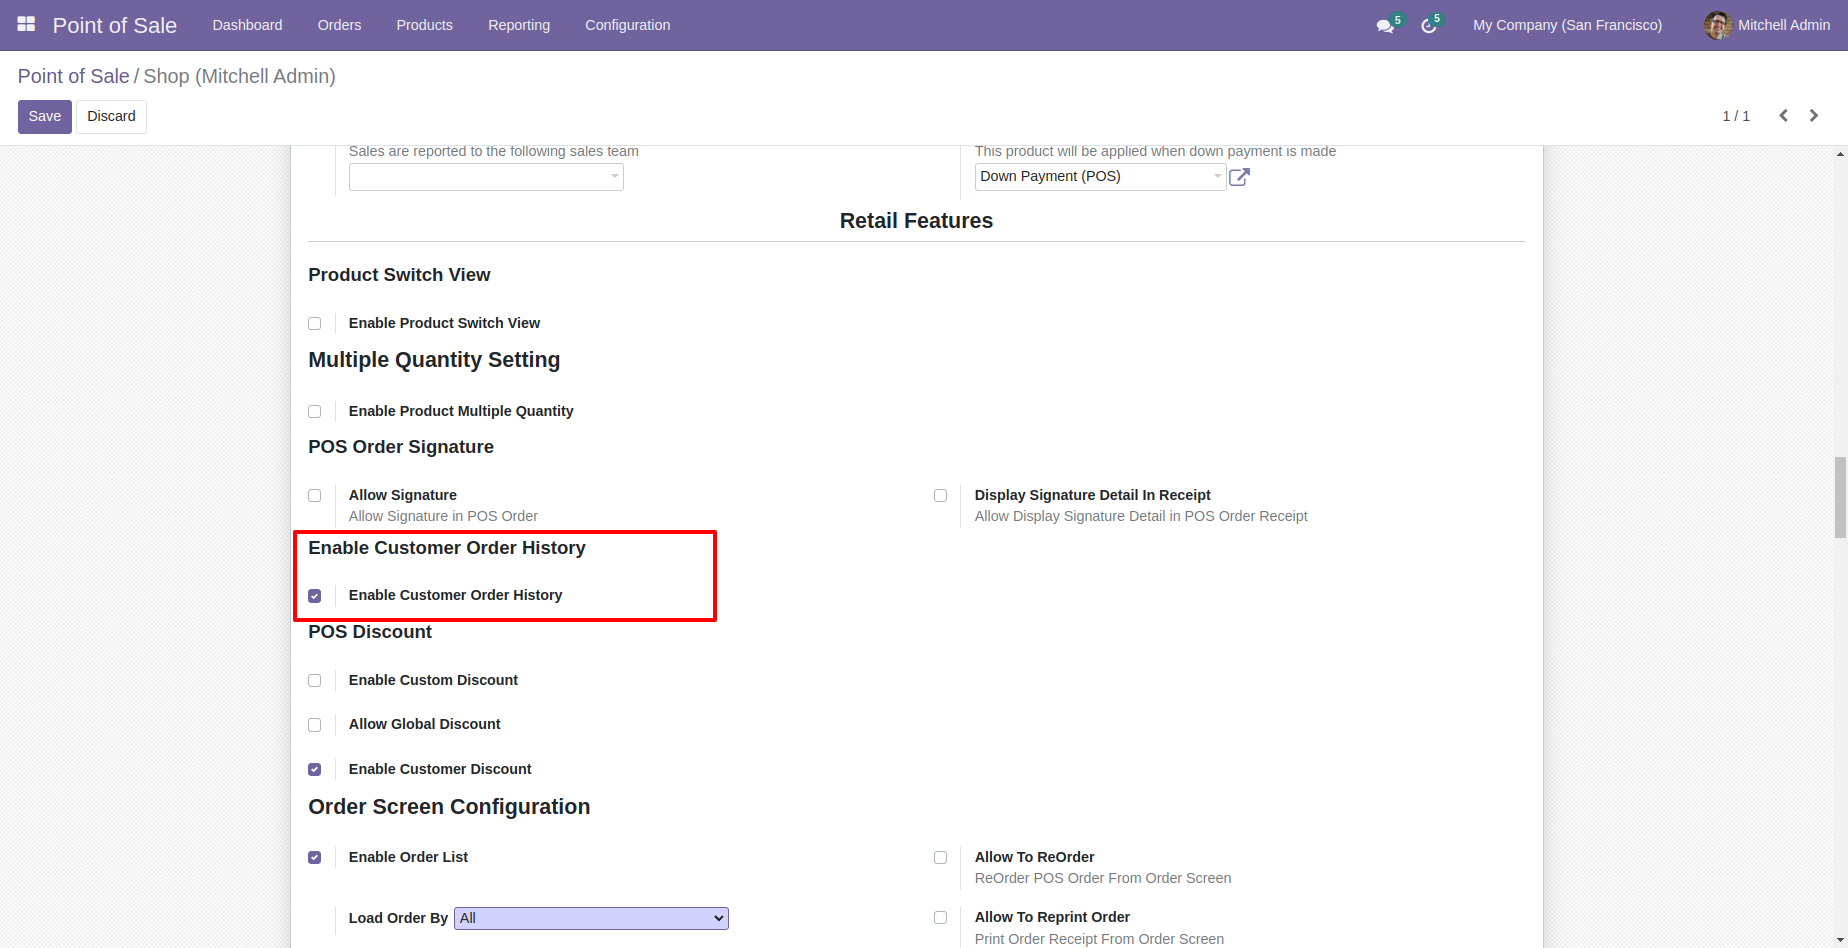Open the apps grid menu icon
This screenshot has height=948, width=1848.
click(x=26, y=24)
